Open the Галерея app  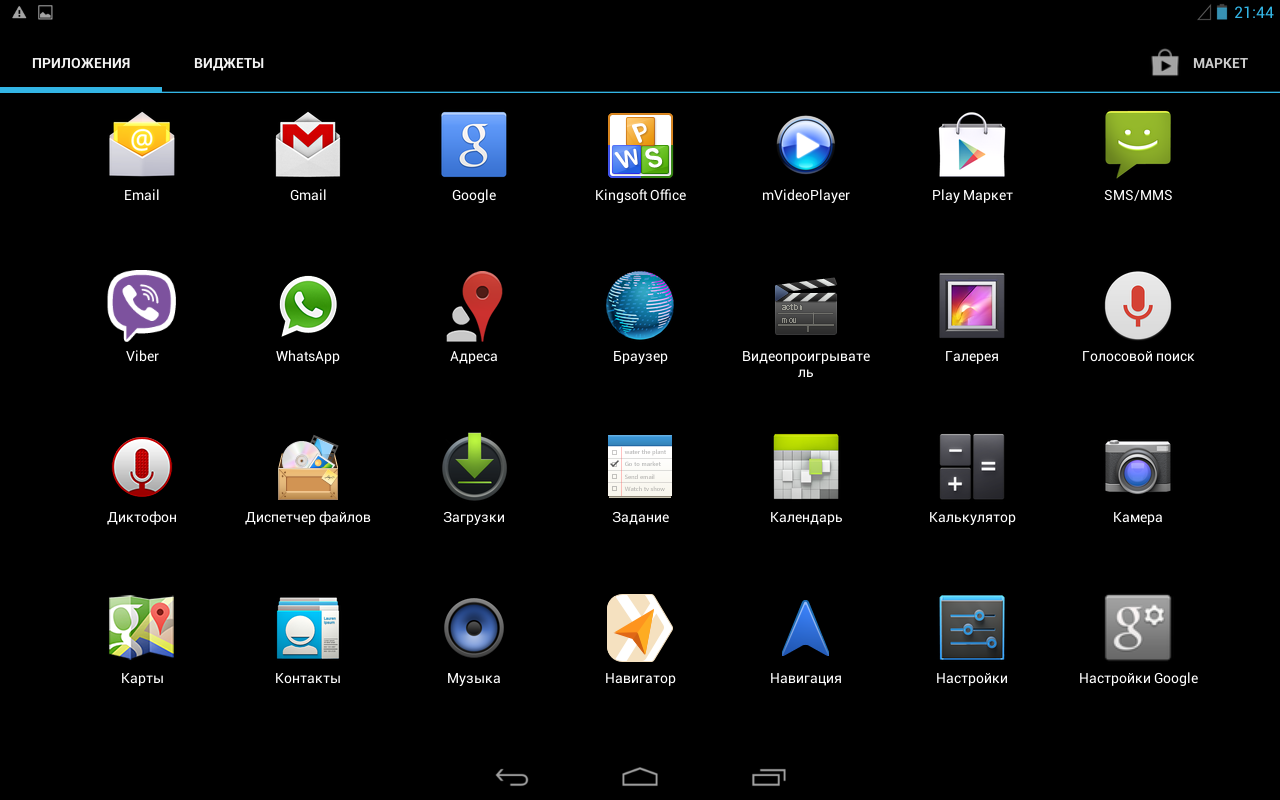(972, 306)
